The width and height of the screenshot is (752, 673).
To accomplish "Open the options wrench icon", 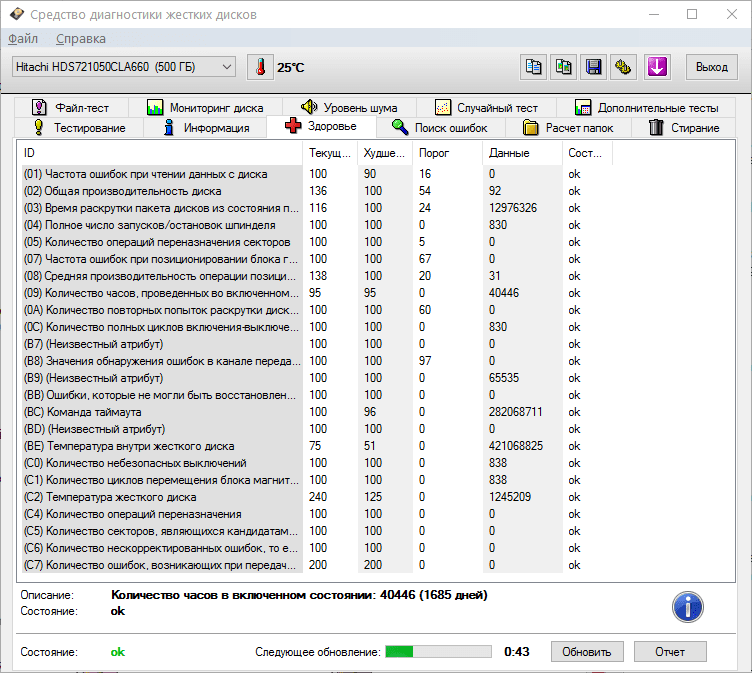I will click(x=623, y=67).
